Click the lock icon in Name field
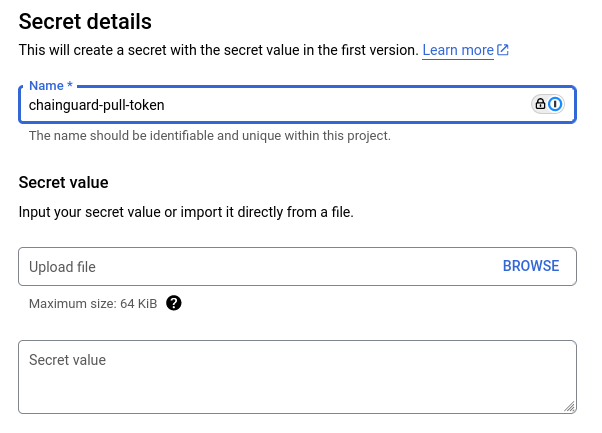 [x=541, y=104]
